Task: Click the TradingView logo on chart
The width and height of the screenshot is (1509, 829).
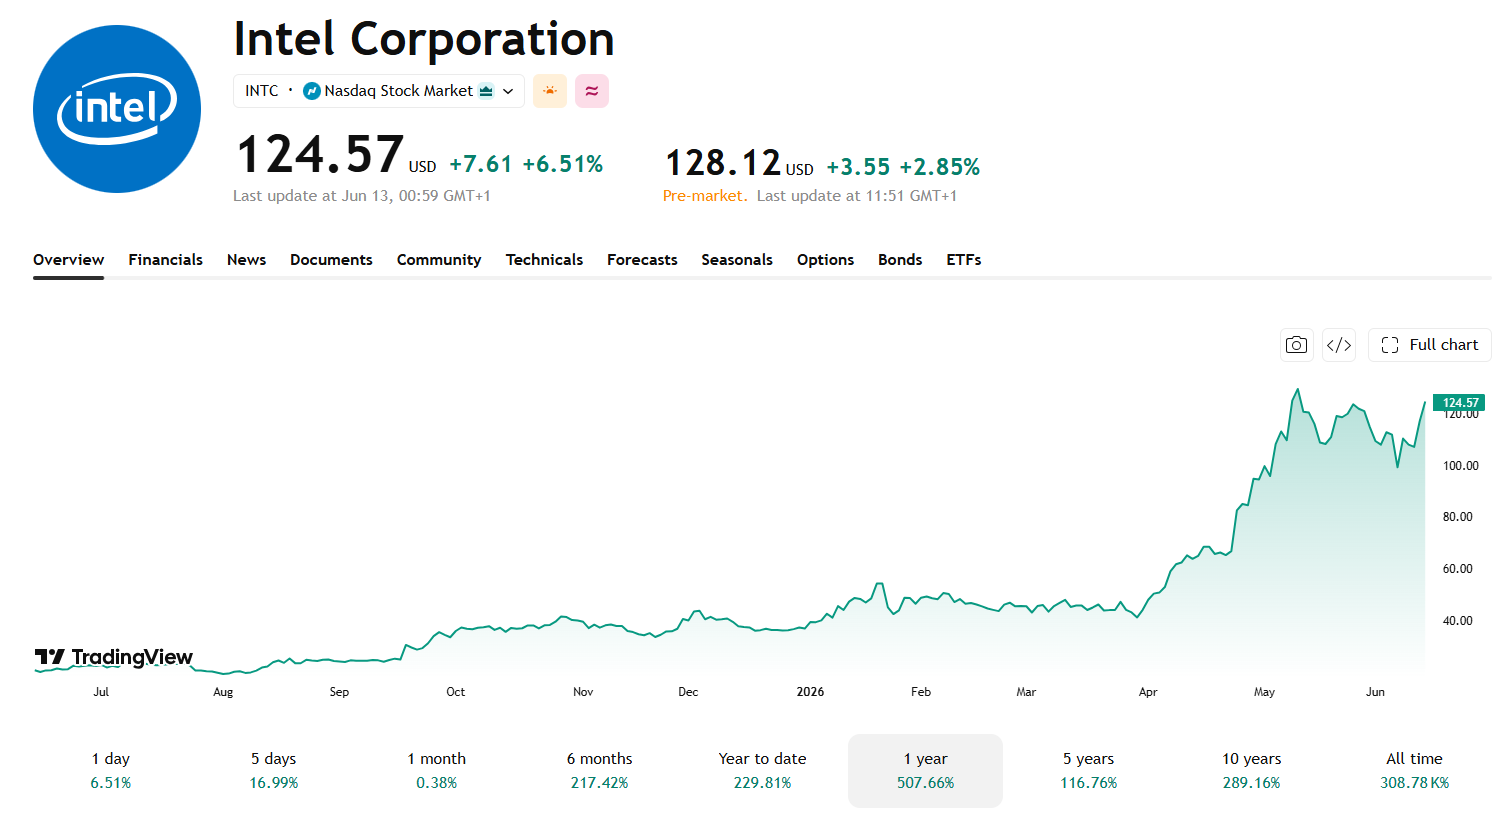Action: (114, 657)
